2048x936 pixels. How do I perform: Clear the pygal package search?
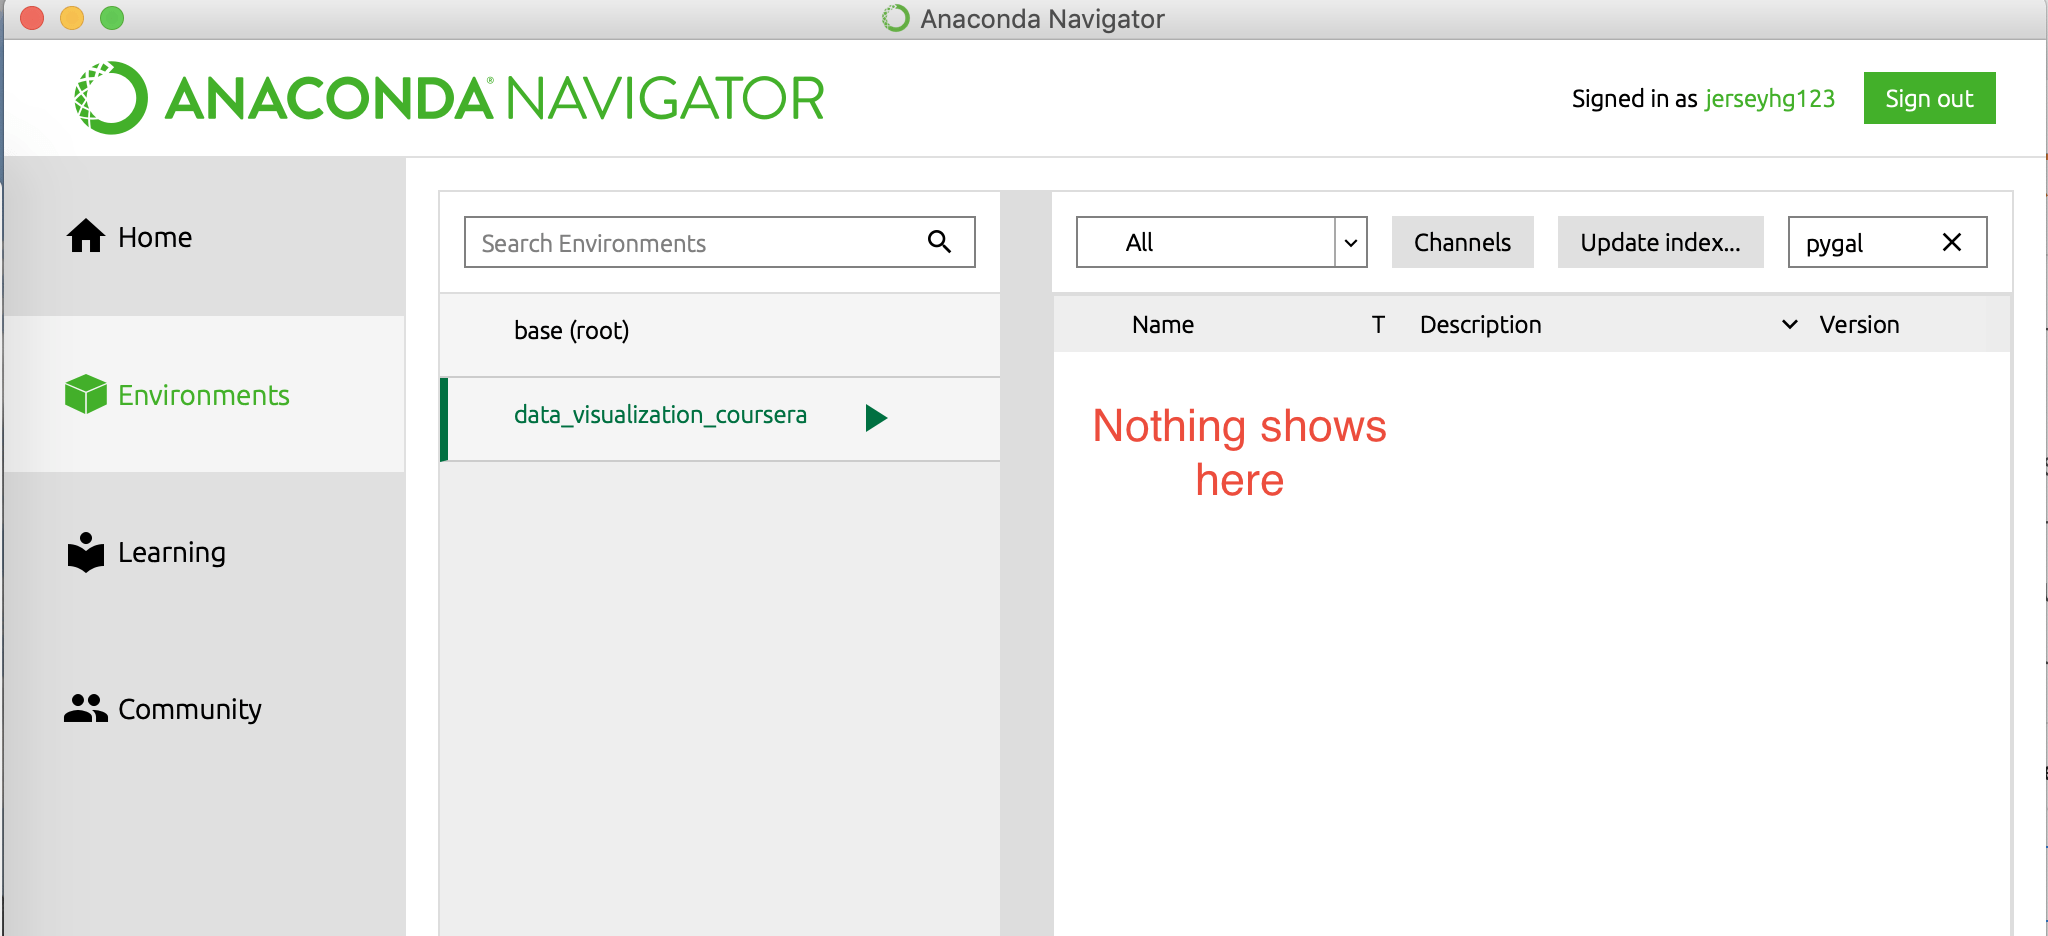[x=1951, y=242]
